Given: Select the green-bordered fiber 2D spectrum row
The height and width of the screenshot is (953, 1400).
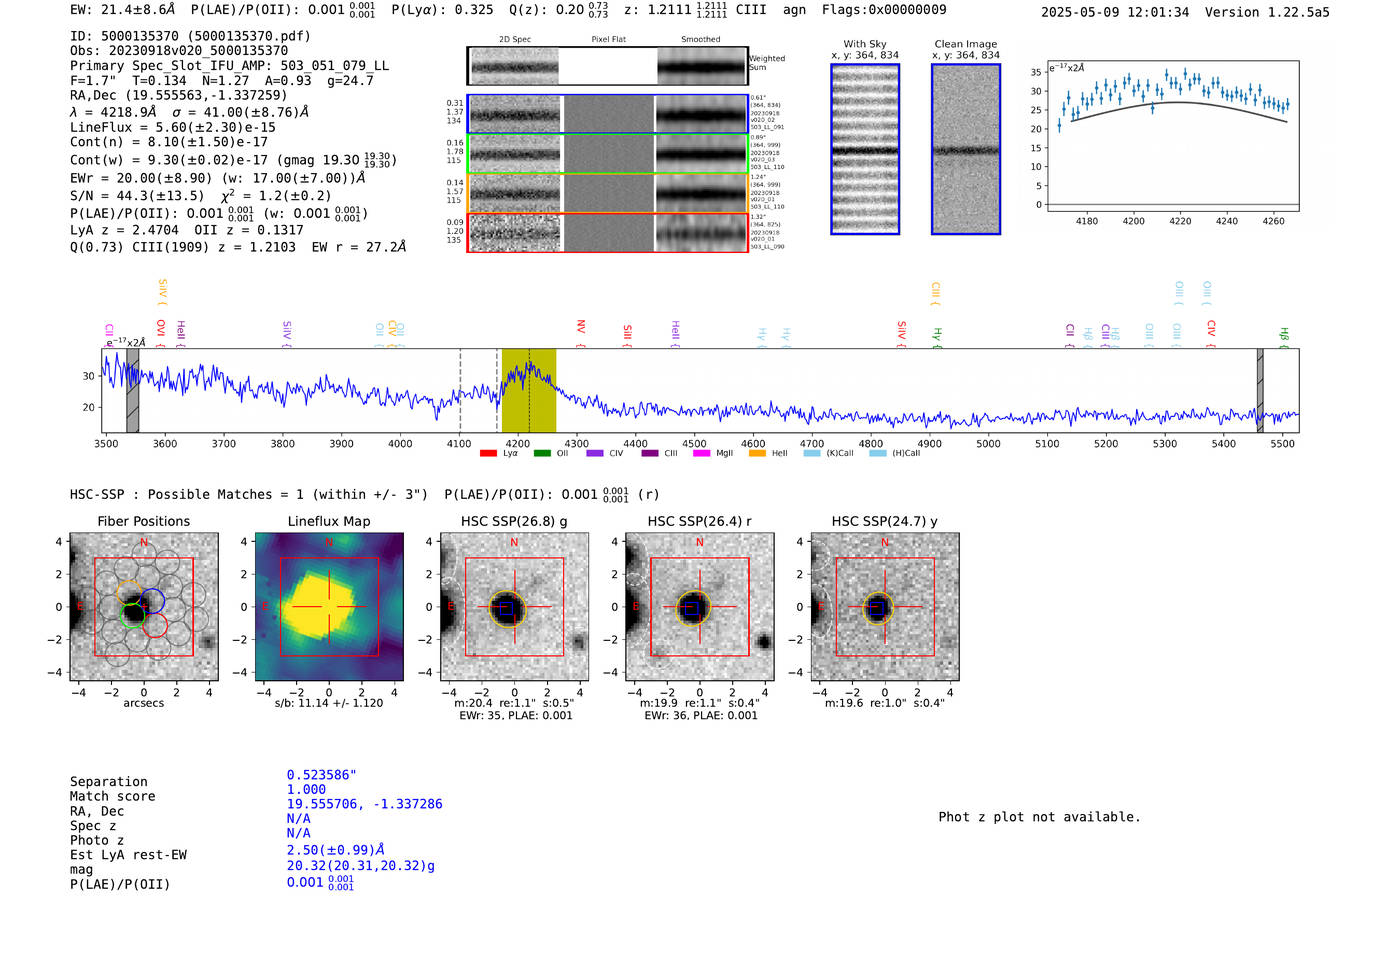Looking at the screenshot, I should click(x=608, y=154).
